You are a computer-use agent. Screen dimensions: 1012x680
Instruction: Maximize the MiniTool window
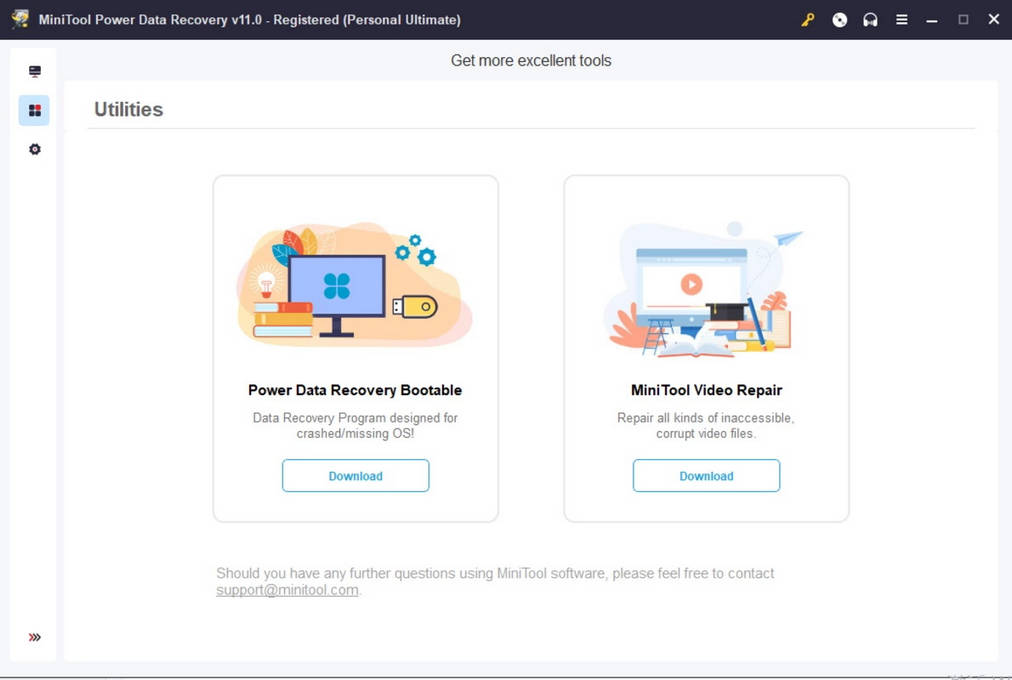pyautogui.click(x=963, y=20)
